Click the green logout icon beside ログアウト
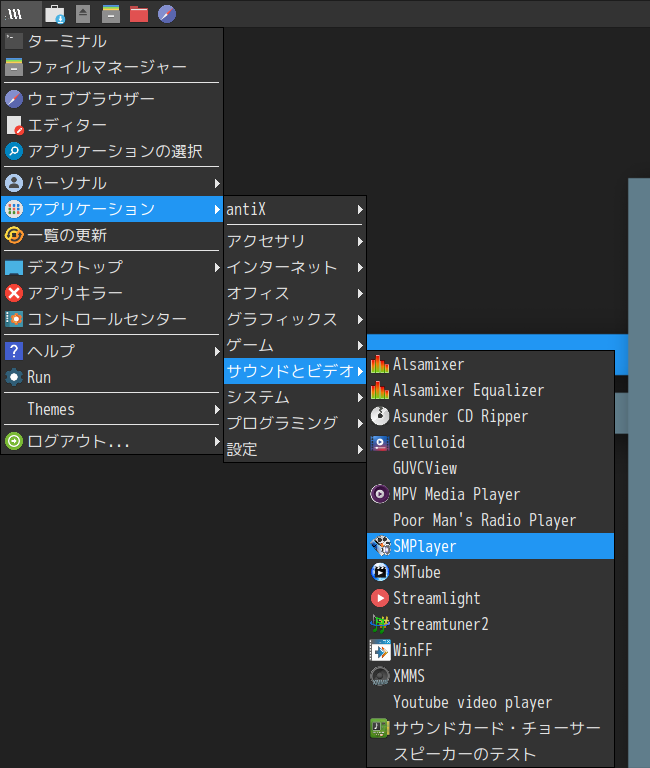Viewport: 650px width, 768px height. coord(14,441)
